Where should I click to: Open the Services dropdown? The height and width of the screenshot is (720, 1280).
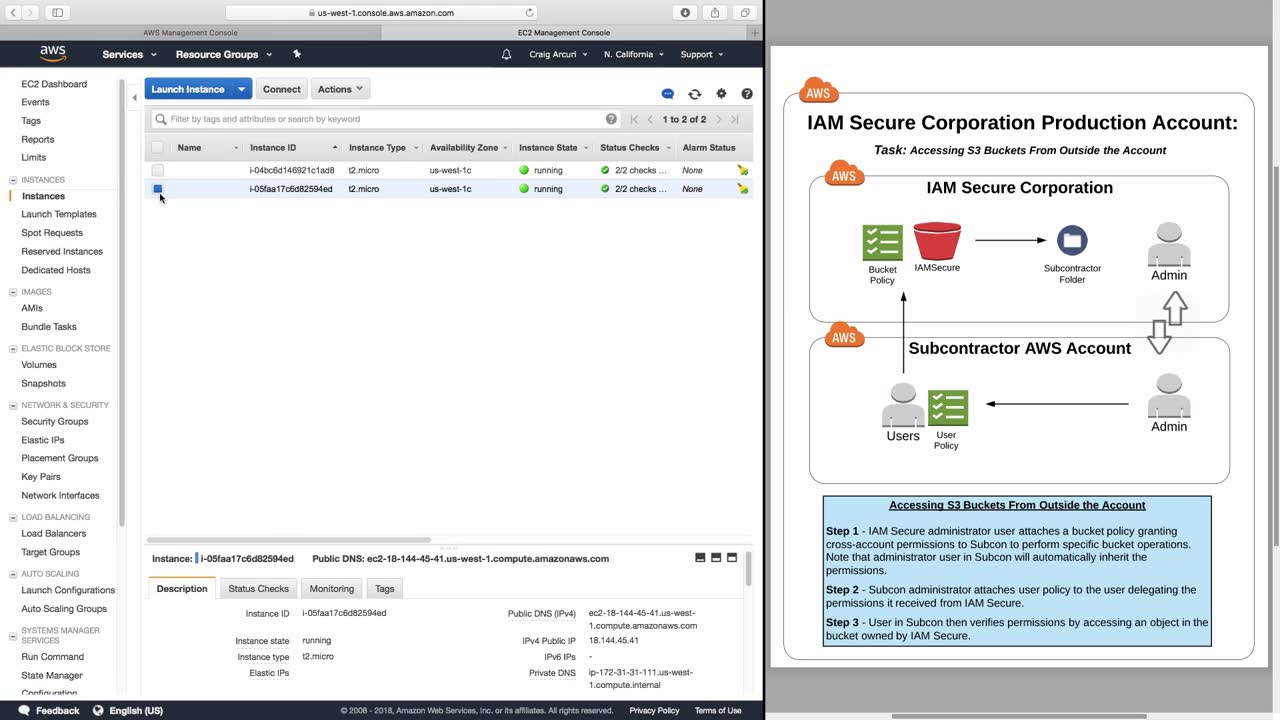pyautogui.click(x=128, y=54)
